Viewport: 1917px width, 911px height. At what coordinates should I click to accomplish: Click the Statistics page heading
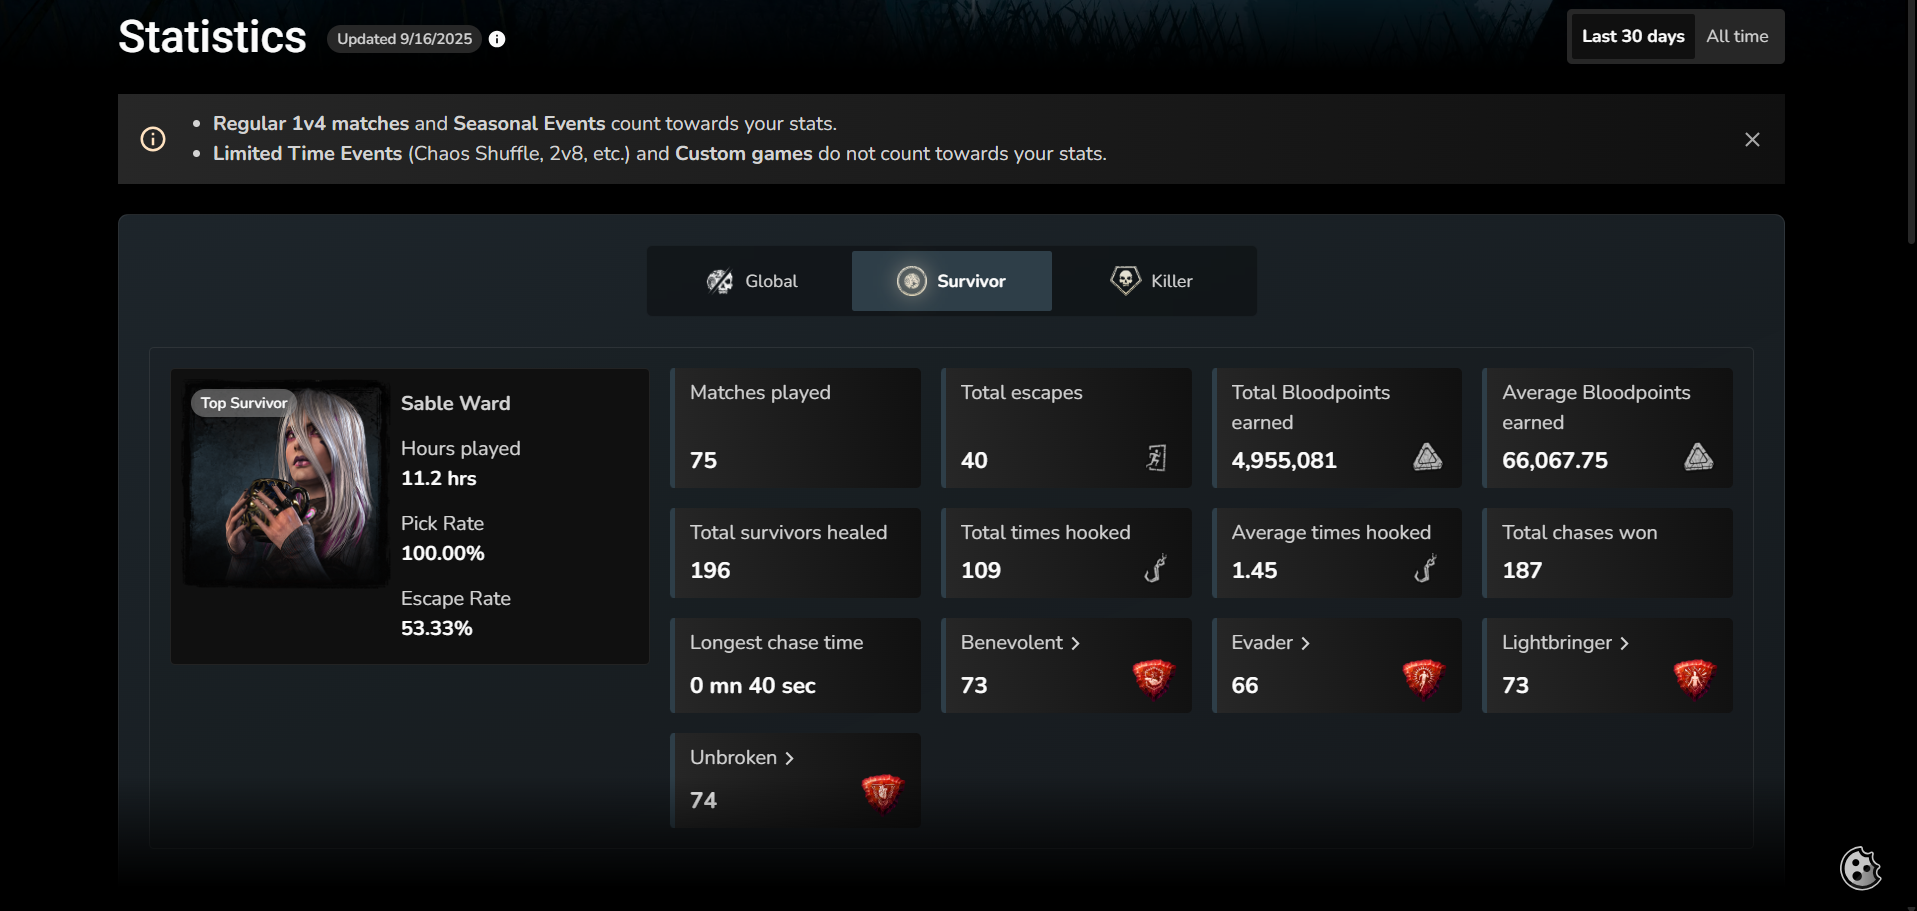click(x=212, y=37)
